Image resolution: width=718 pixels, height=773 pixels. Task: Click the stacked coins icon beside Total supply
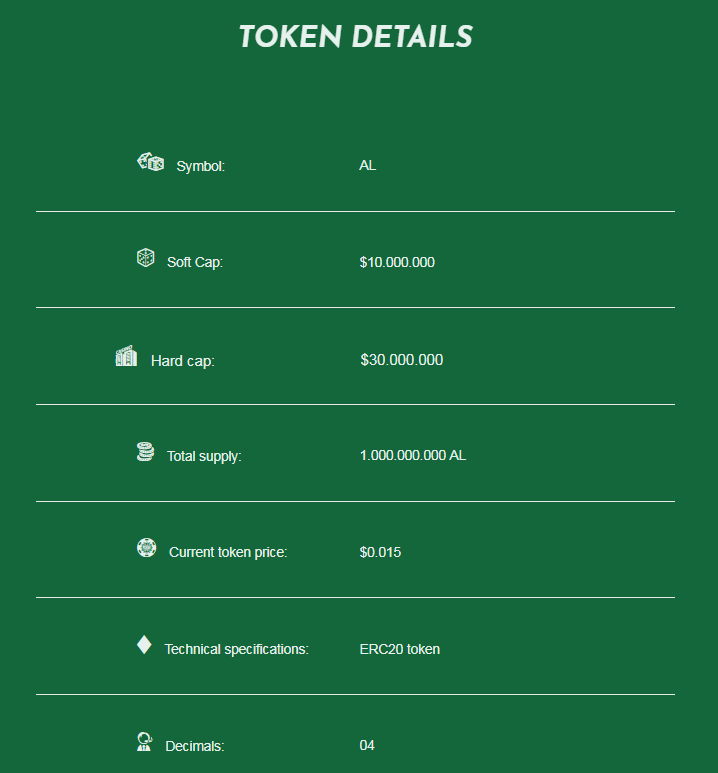(x=146, y=452)
